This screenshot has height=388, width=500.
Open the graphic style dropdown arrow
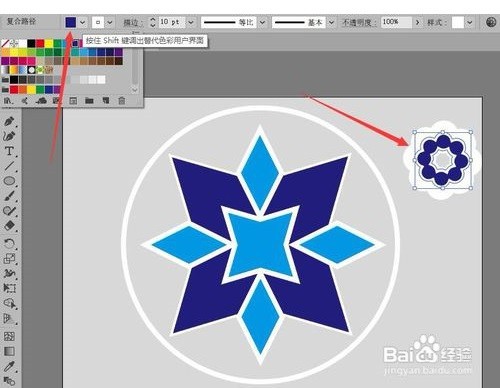[470, 22]
